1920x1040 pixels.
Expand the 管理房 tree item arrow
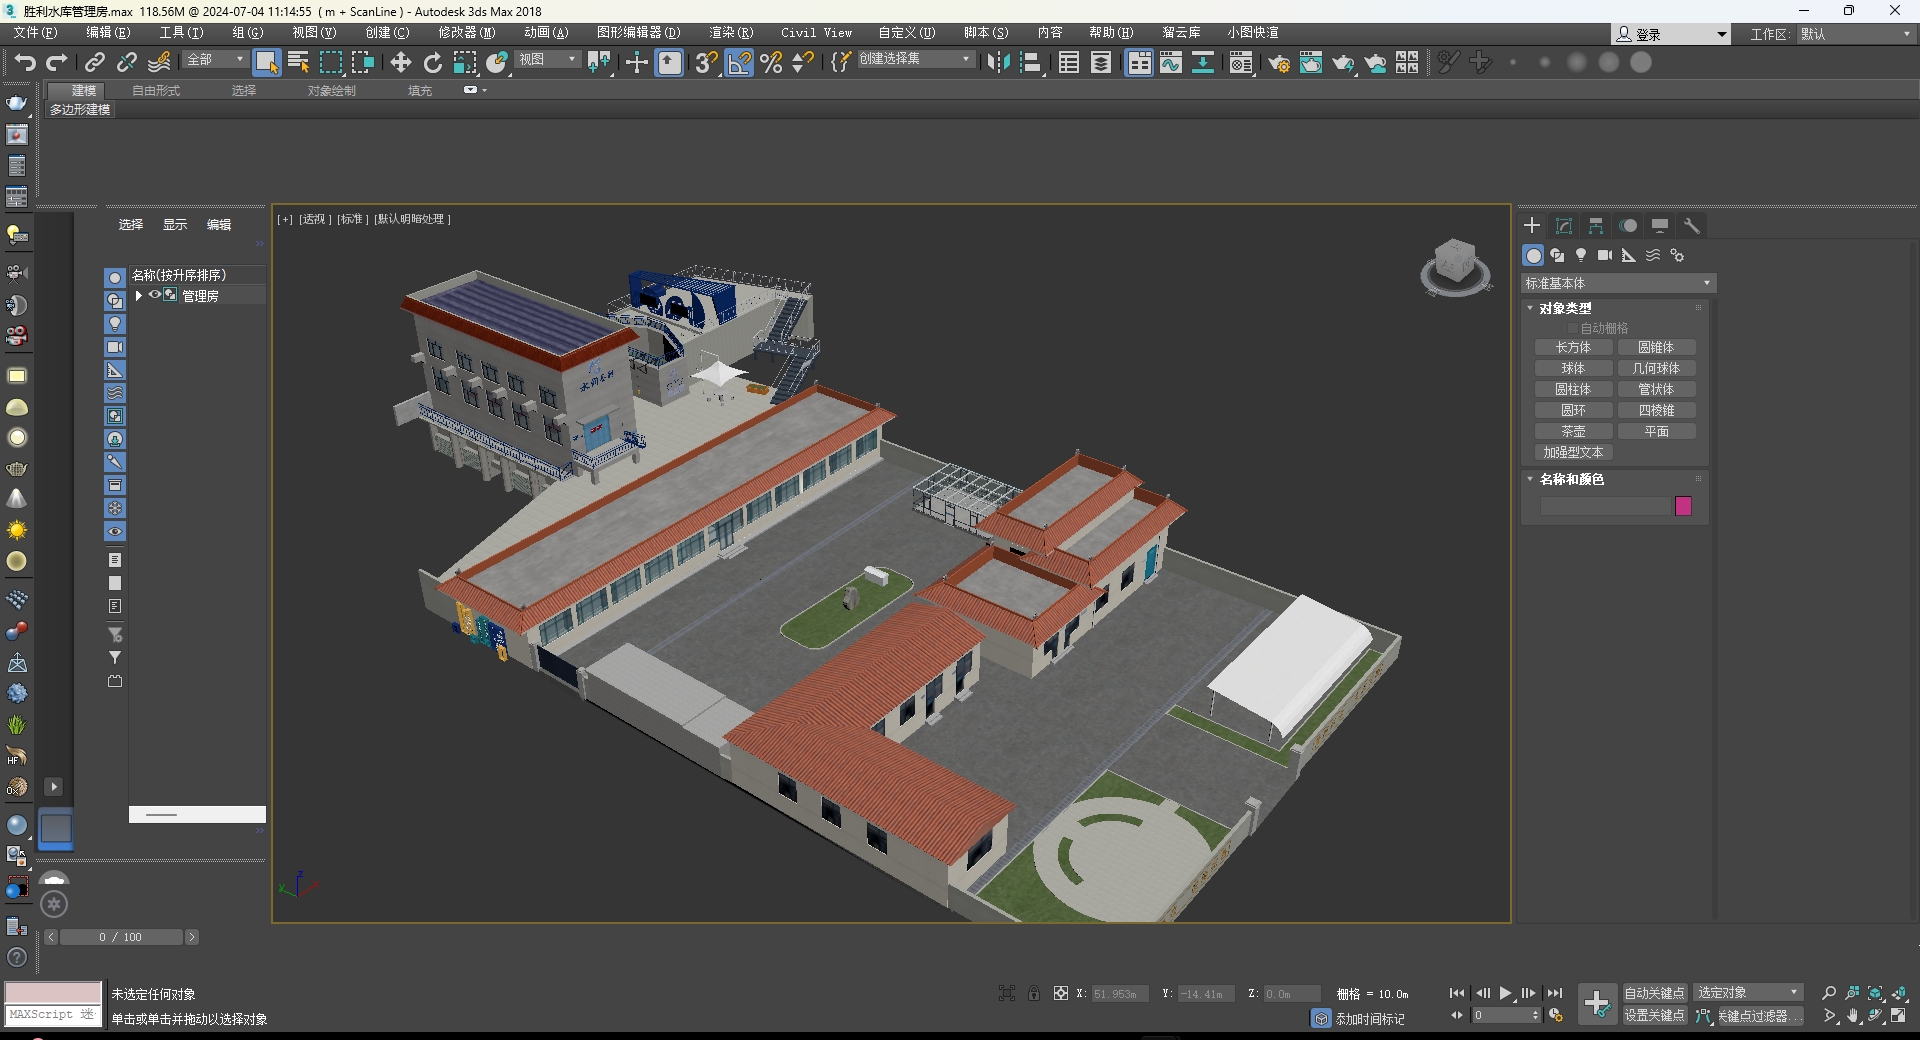(139, 296)
